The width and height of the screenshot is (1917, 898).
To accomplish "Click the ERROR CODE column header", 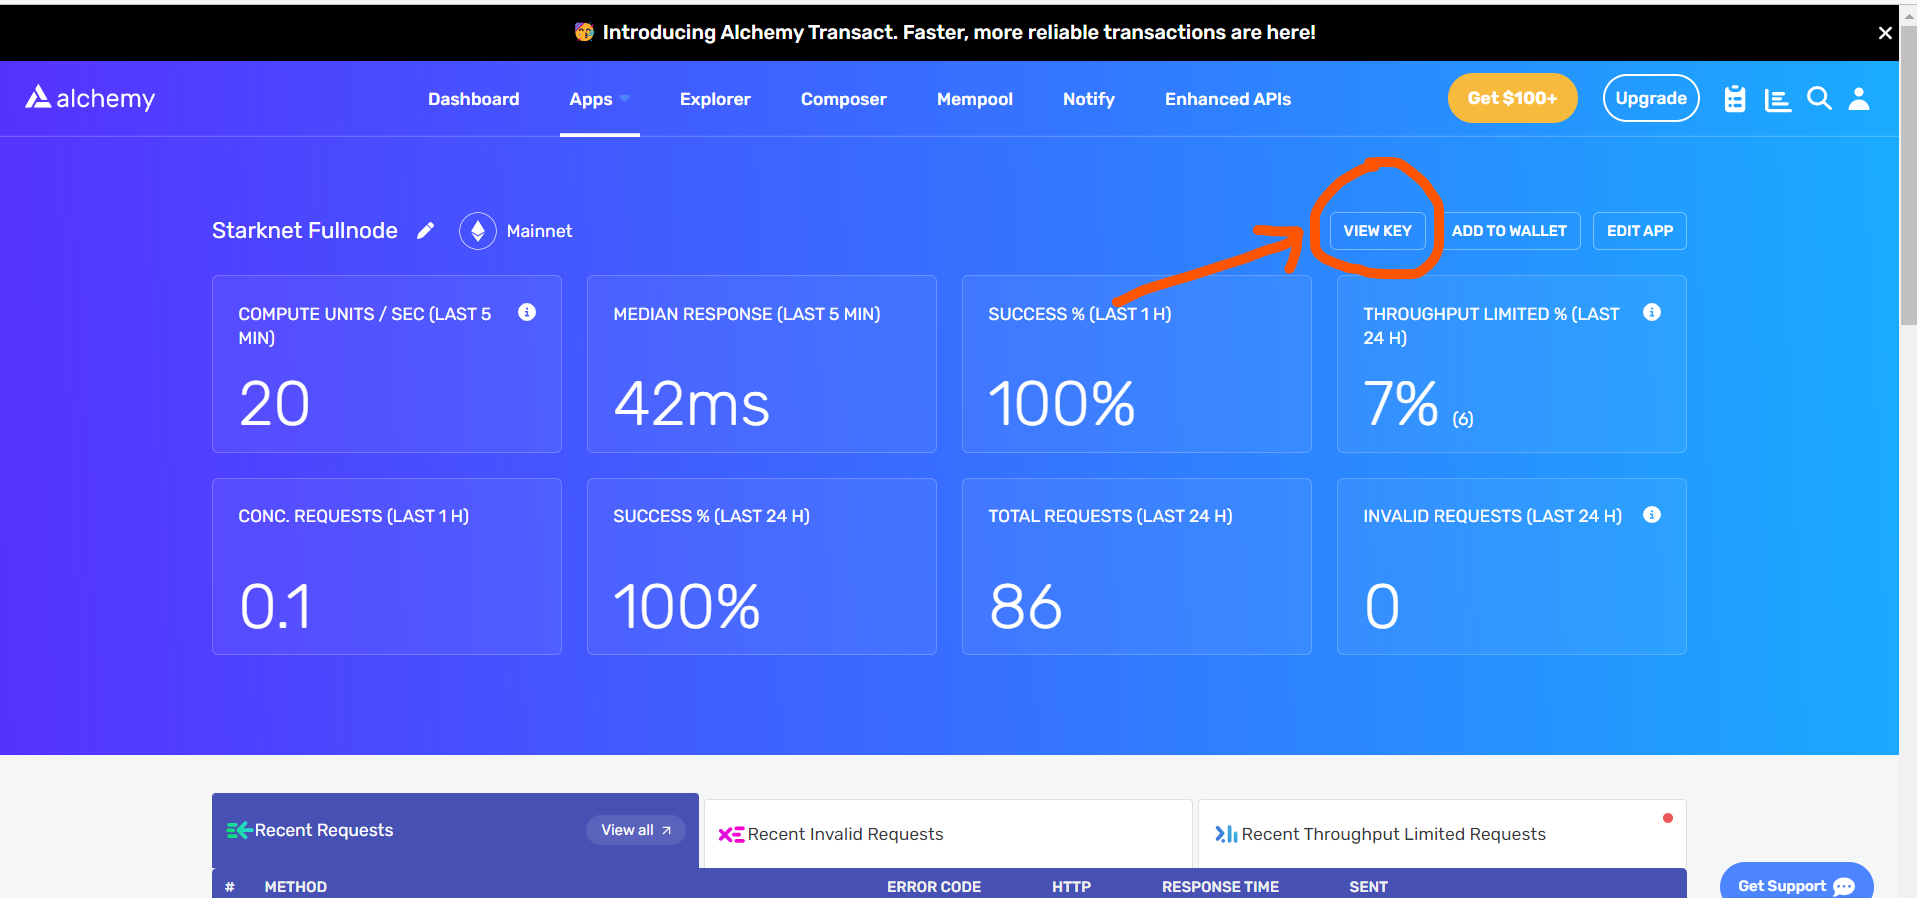I will click(934, 887).
